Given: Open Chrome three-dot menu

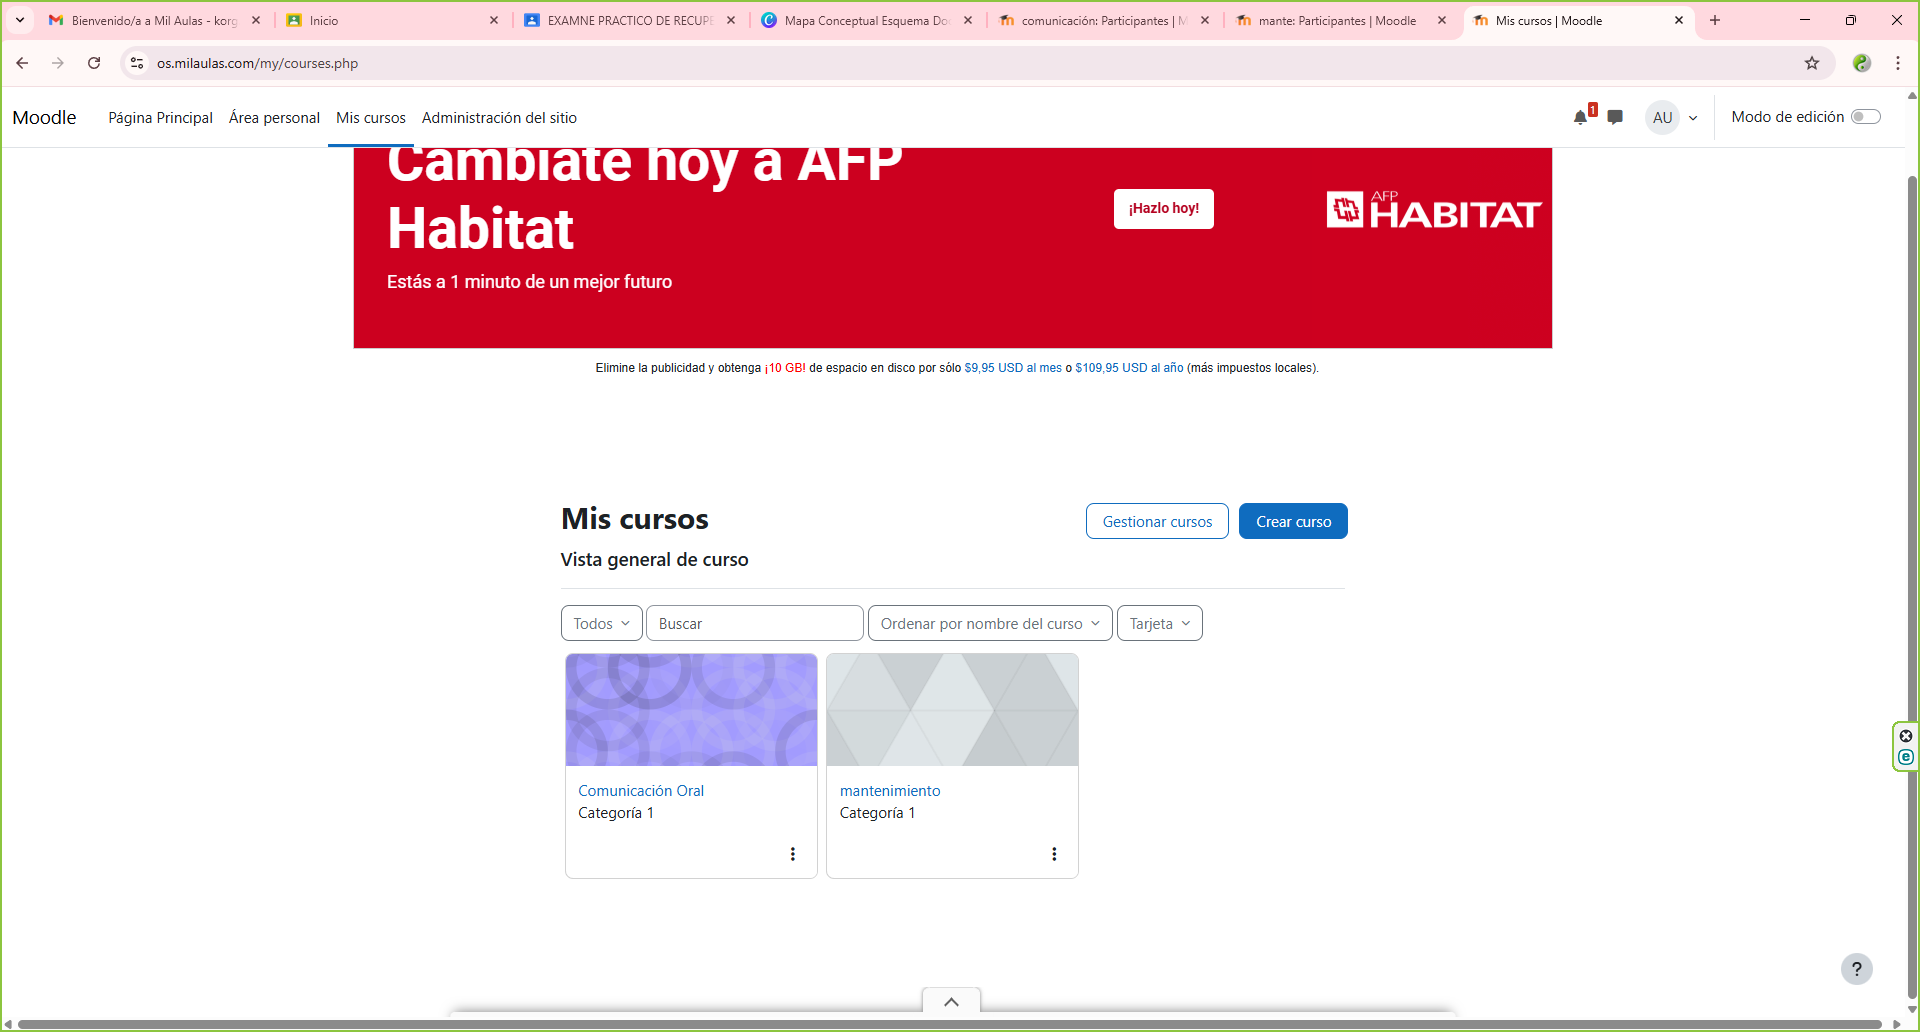Looking at the screenshot, I should (x=1898, y=63).
